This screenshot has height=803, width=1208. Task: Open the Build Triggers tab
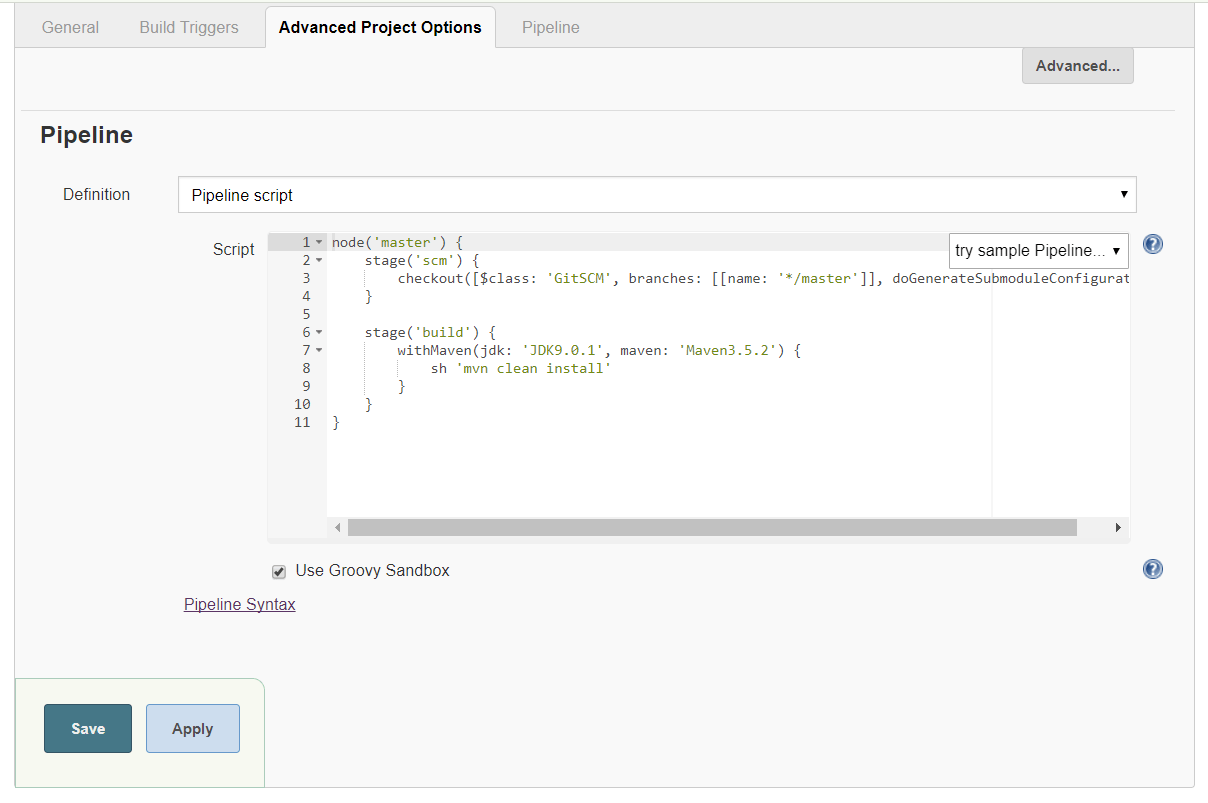point(188,27)
